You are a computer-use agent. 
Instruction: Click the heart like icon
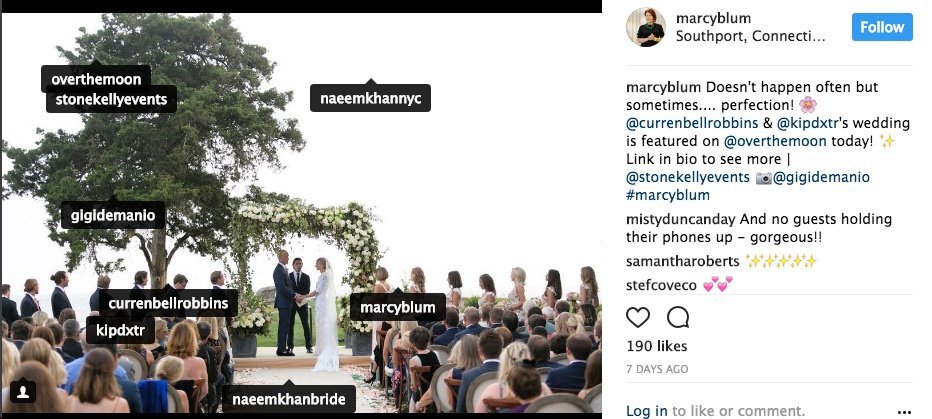(x=638, y=317)
